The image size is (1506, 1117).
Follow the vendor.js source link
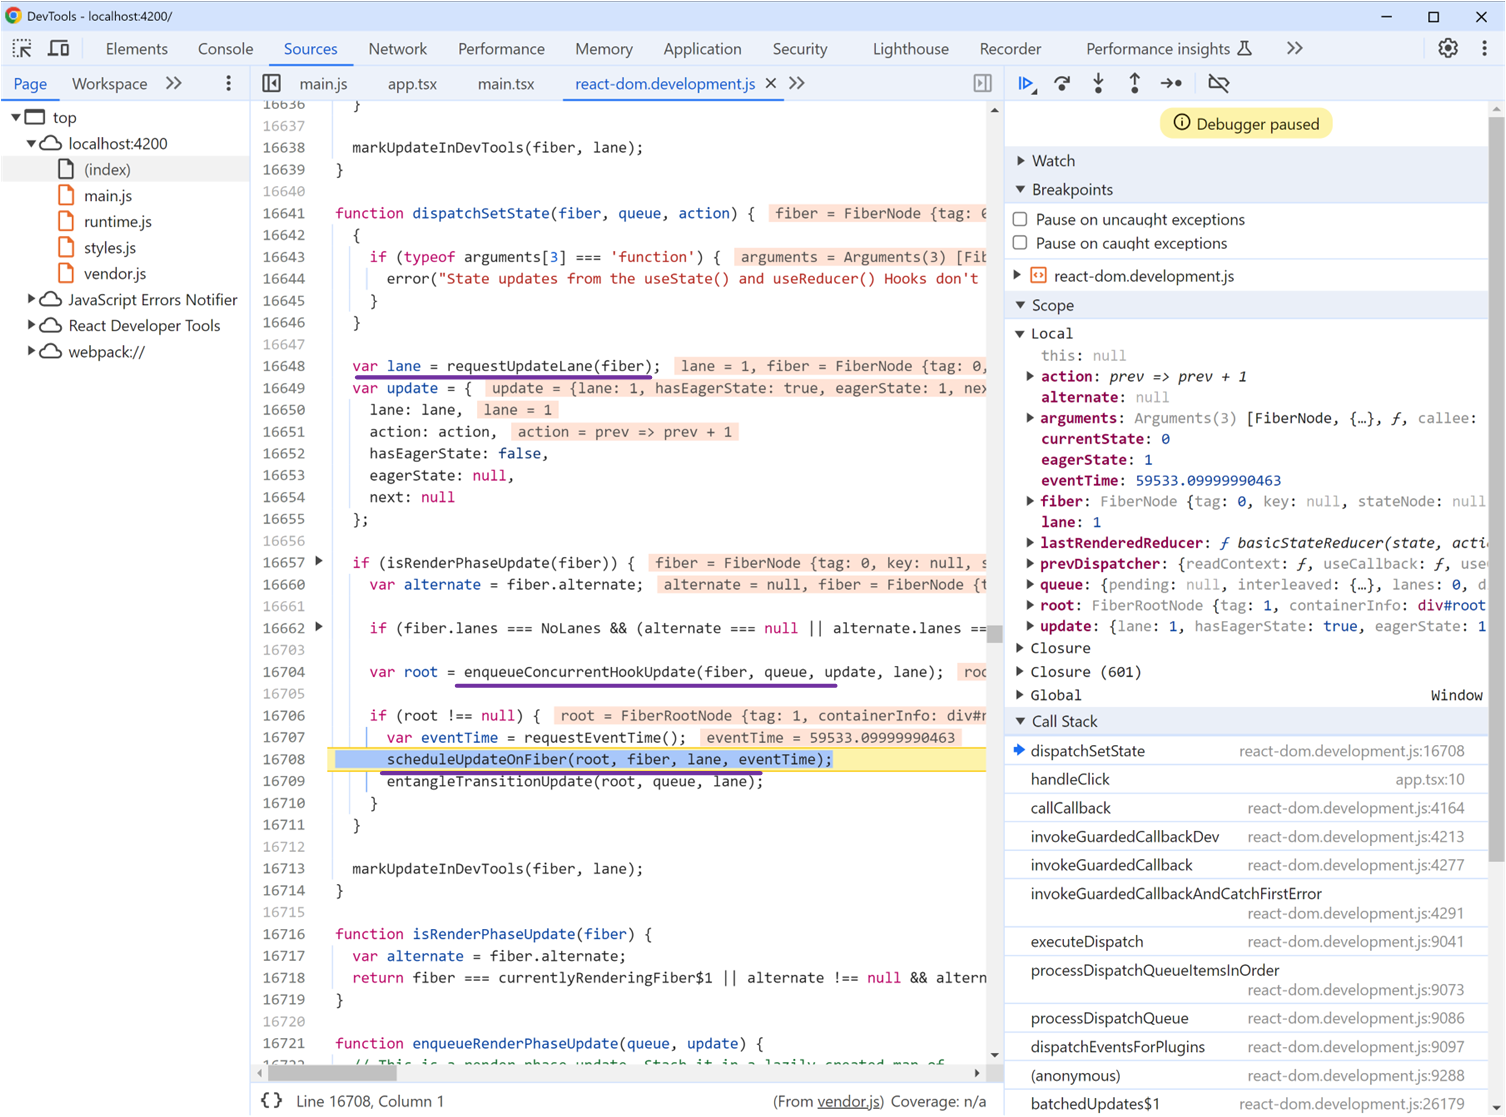pyautogui.click(x=849, y=1101)
